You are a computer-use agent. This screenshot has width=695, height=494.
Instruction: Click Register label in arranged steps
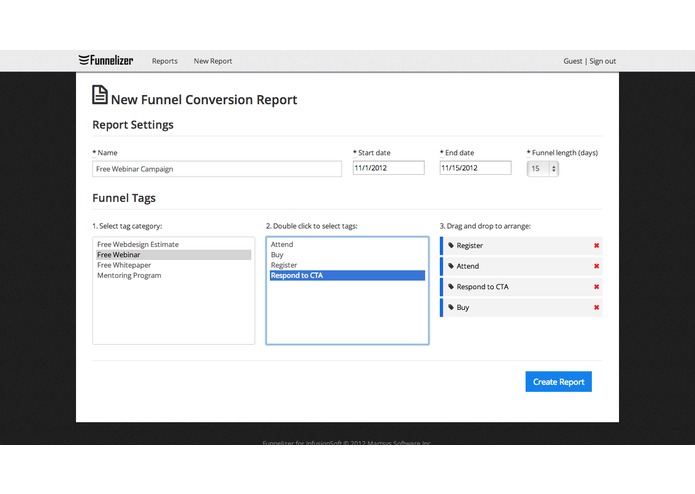[469, 246]
